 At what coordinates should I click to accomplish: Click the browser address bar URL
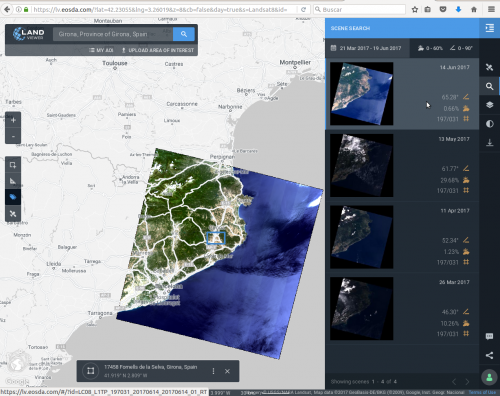pyautogui.click(x=160, y=9)
